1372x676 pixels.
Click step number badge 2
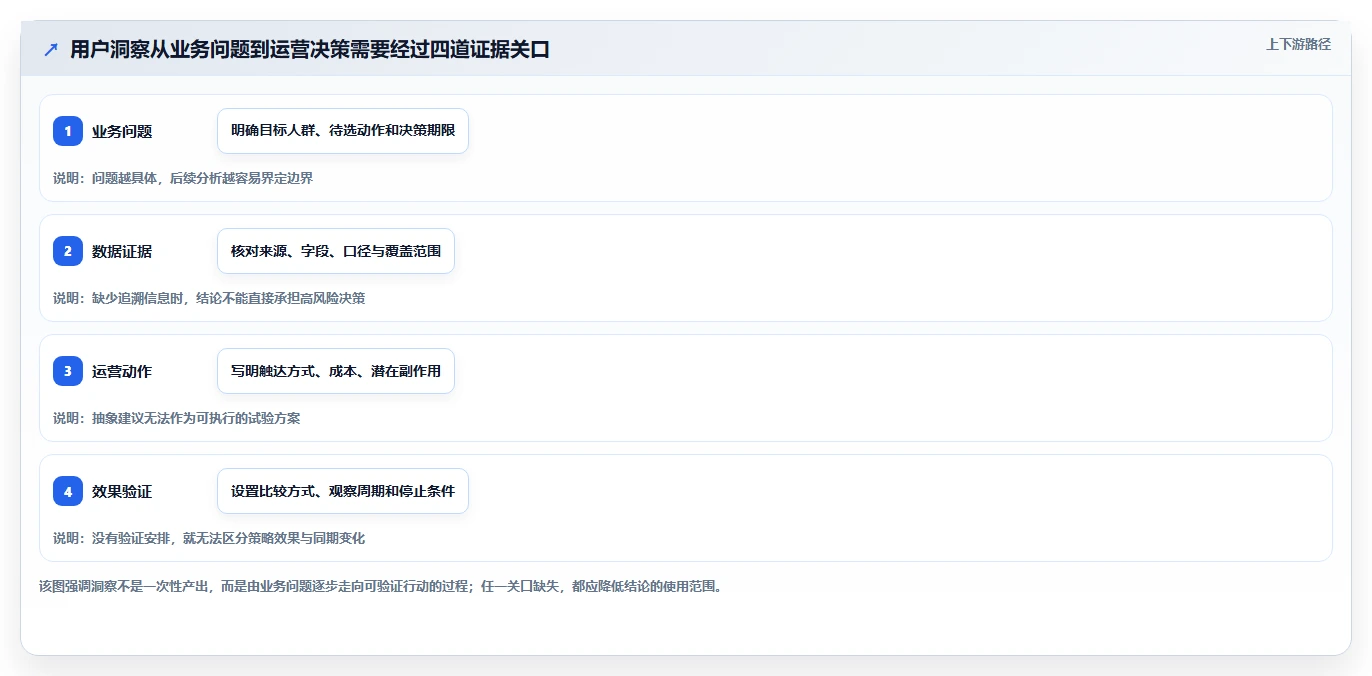[x=68, y=251]
